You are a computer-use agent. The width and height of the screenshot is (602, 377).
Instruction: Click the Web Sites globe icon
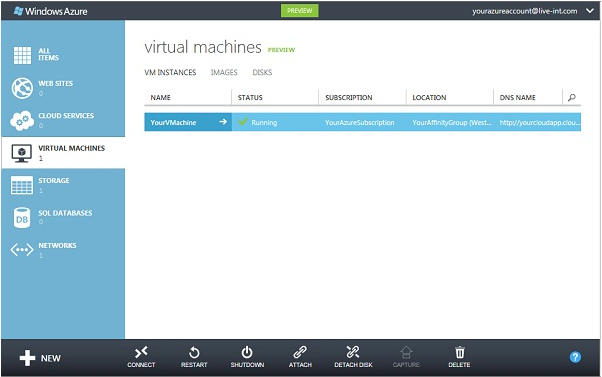pos(22,88)
